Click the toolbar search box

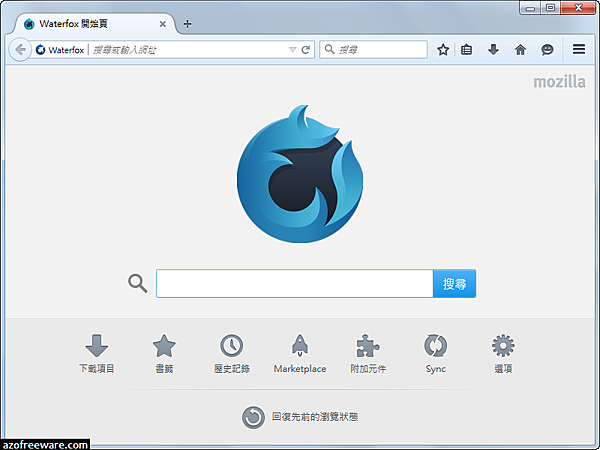[373, 50]
